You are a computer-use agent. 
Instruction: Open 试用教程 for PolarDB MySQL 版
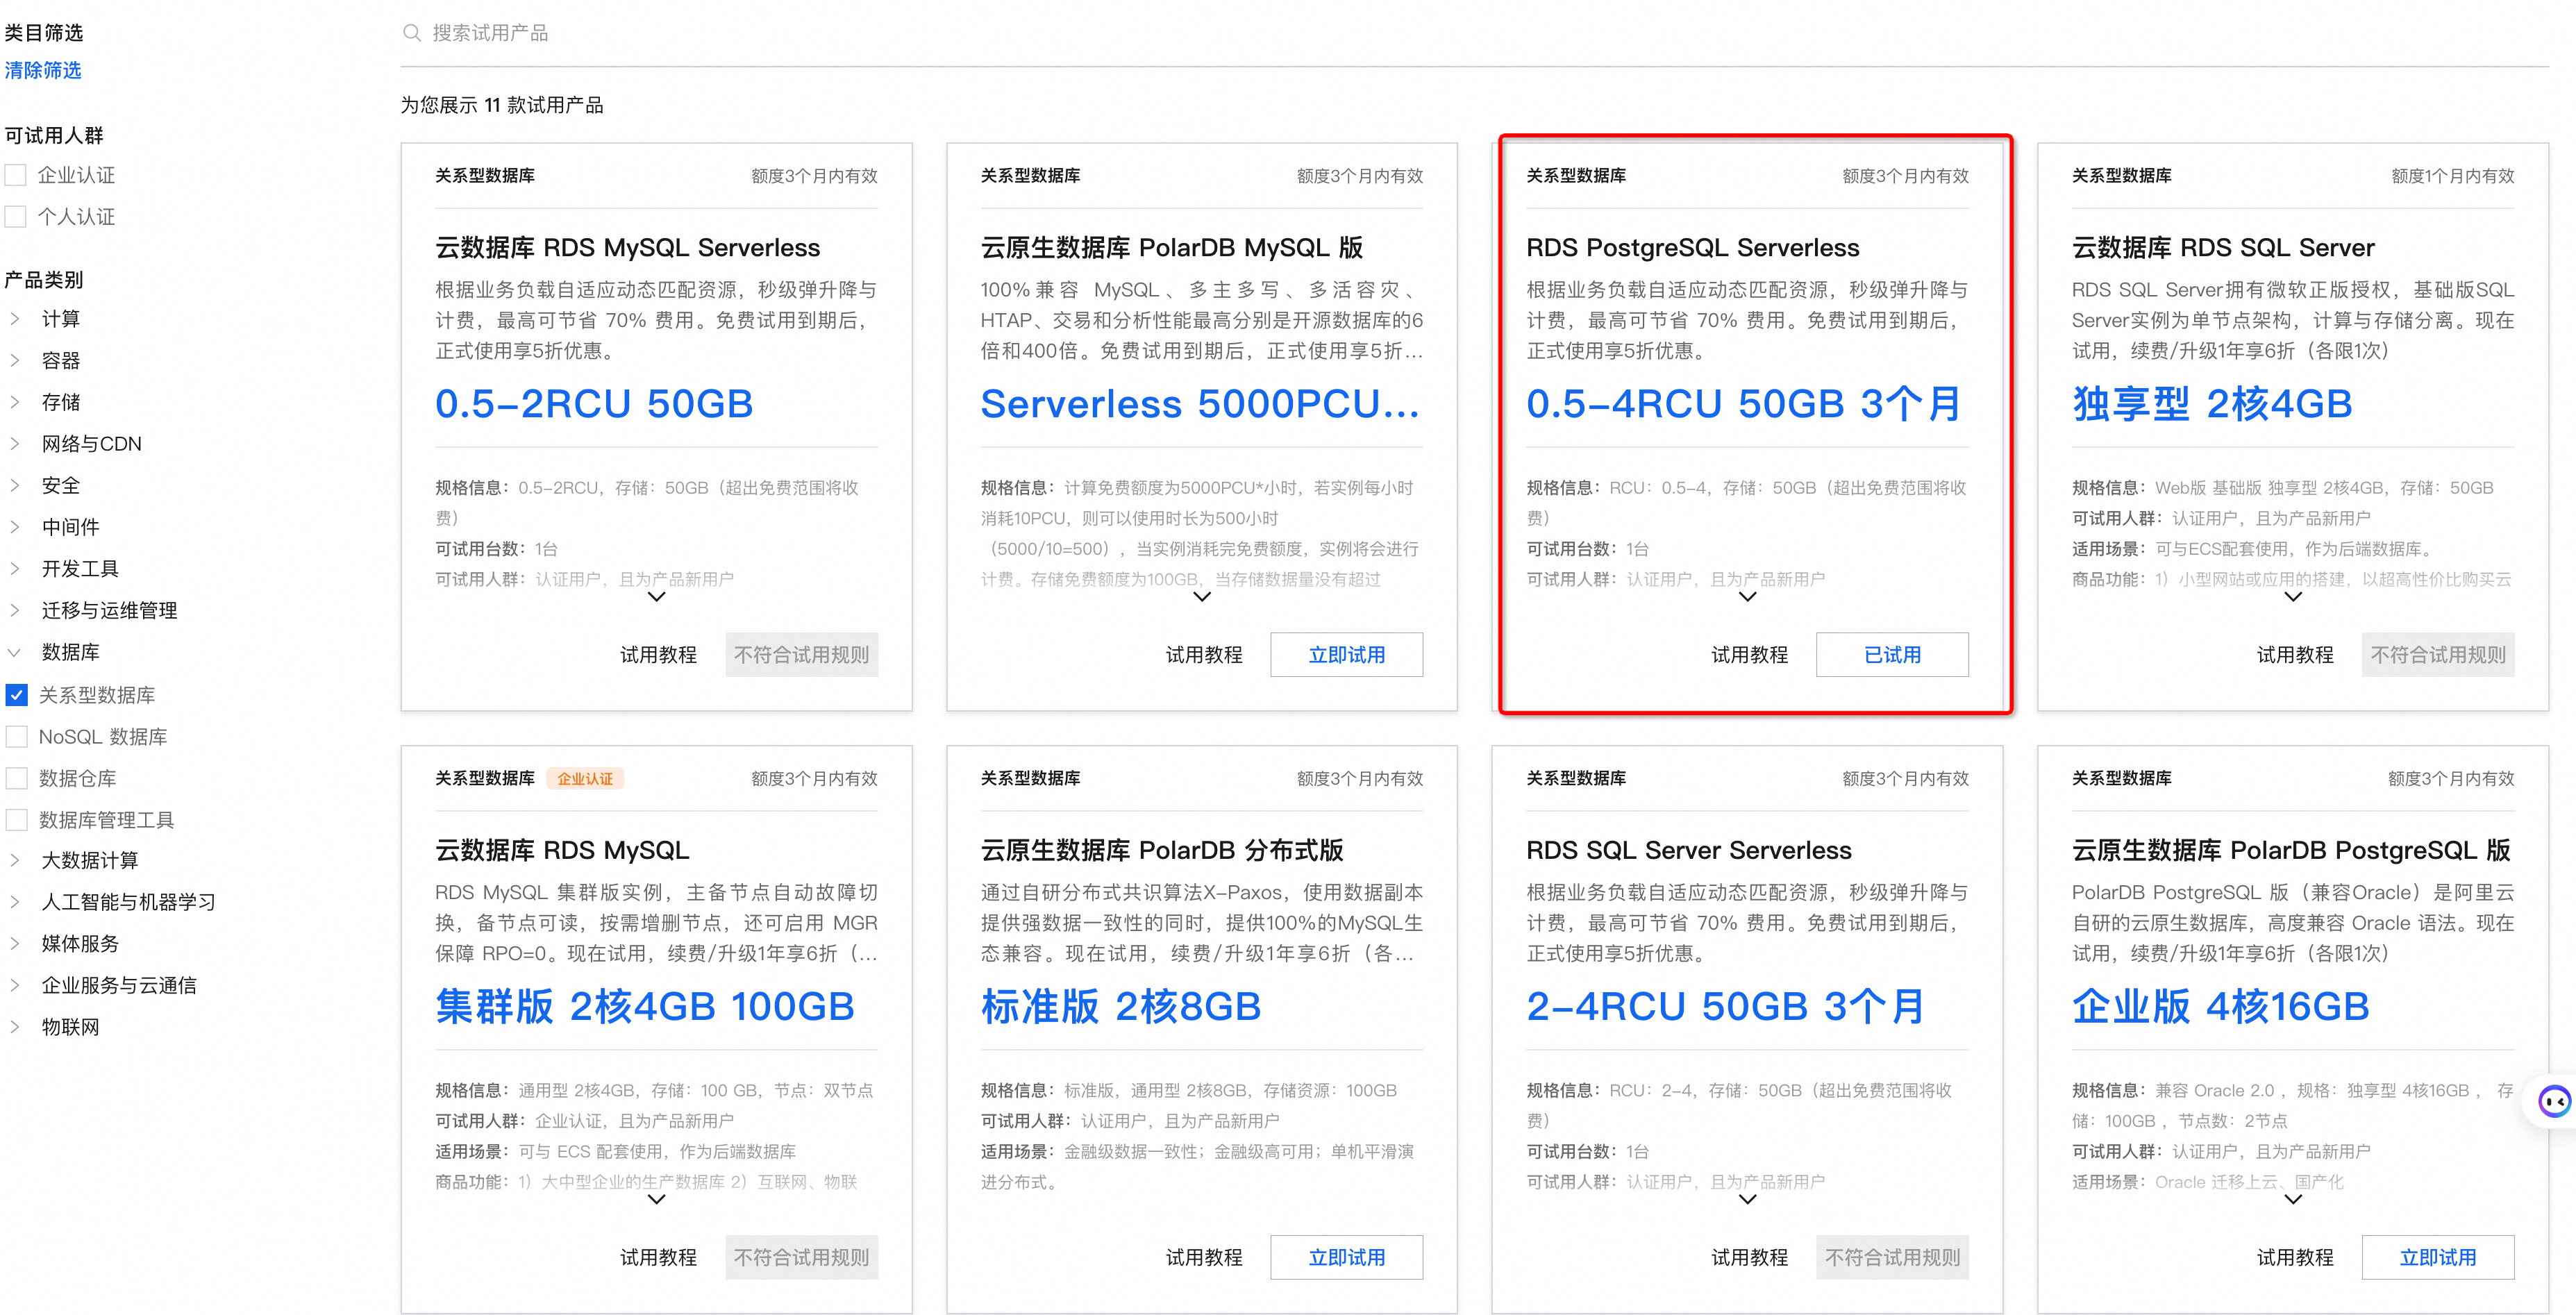1204,655
